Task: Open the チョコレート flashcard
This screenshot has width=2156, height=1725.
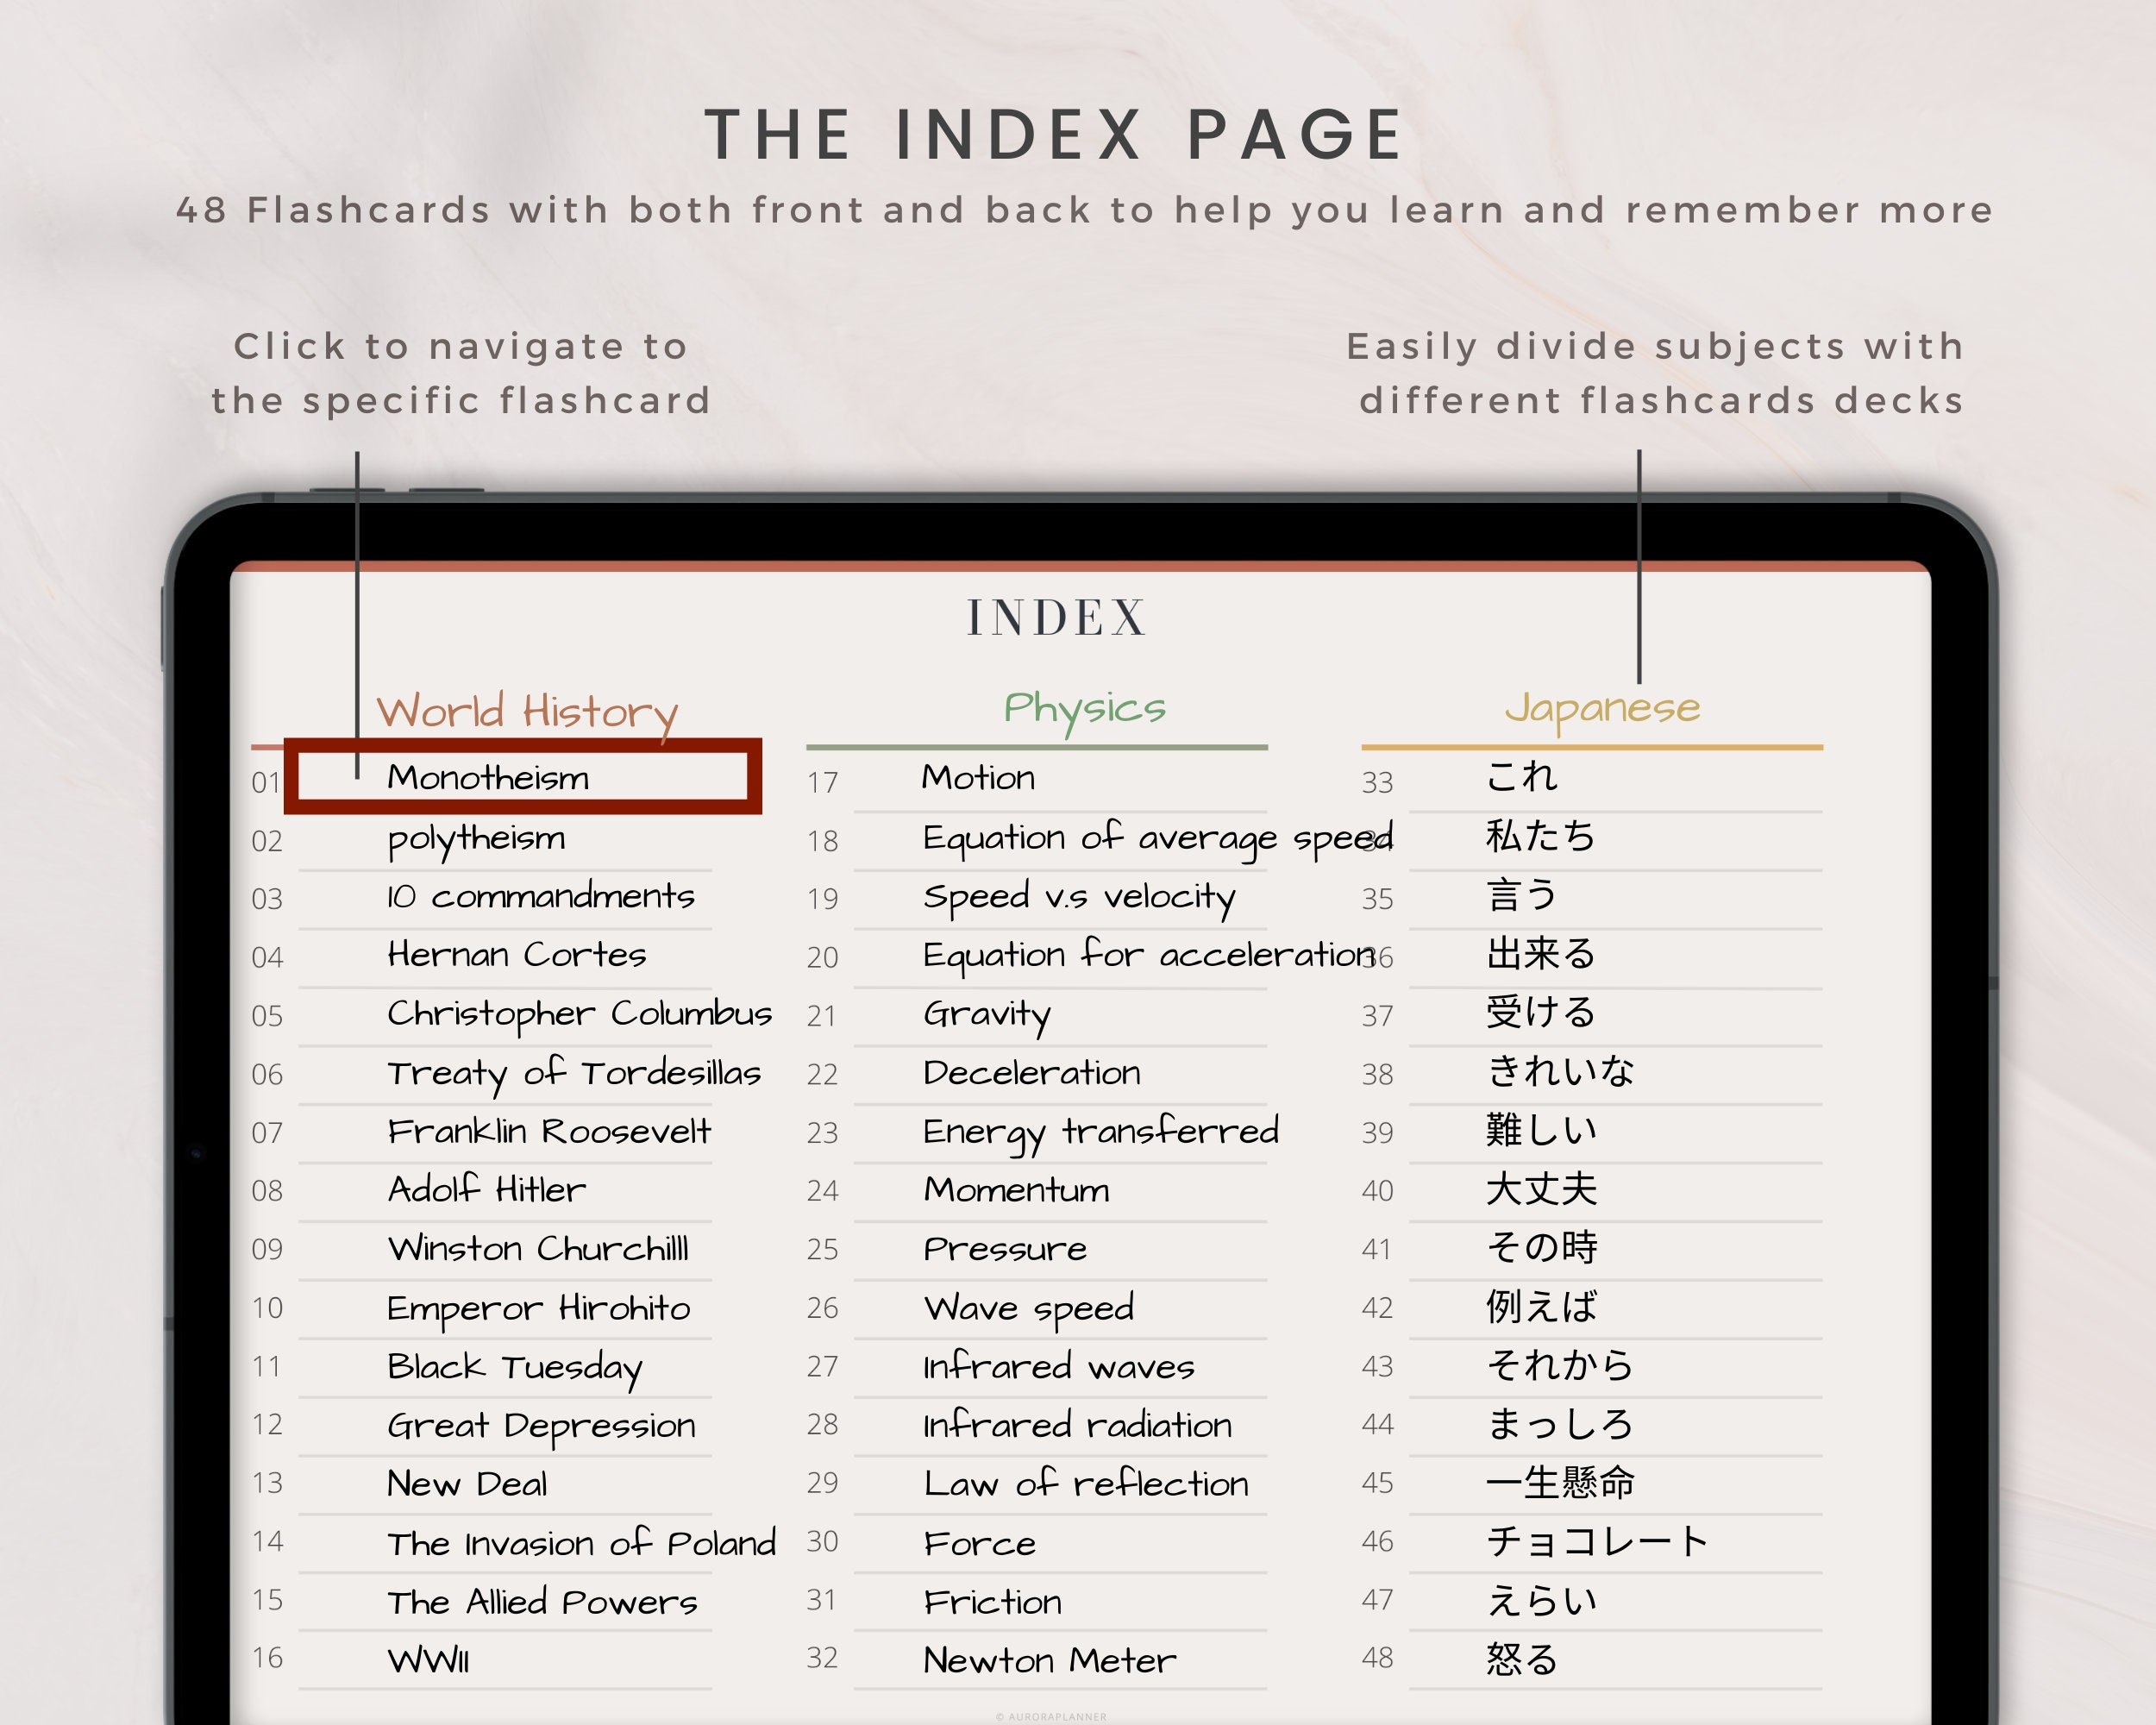Action: (1597, 1541)
